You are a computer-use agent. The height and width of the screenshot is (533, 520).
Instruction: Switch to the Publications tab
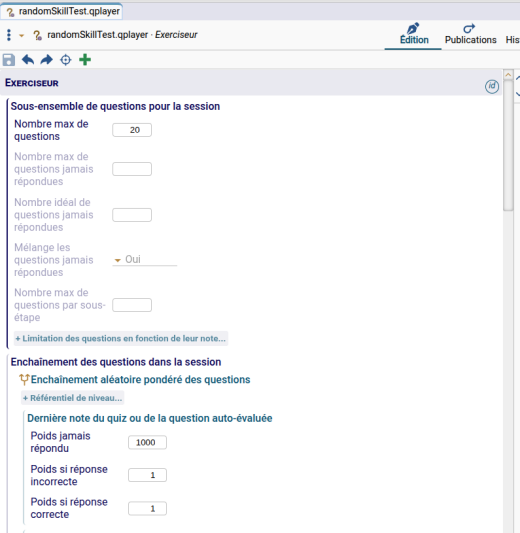471,34
